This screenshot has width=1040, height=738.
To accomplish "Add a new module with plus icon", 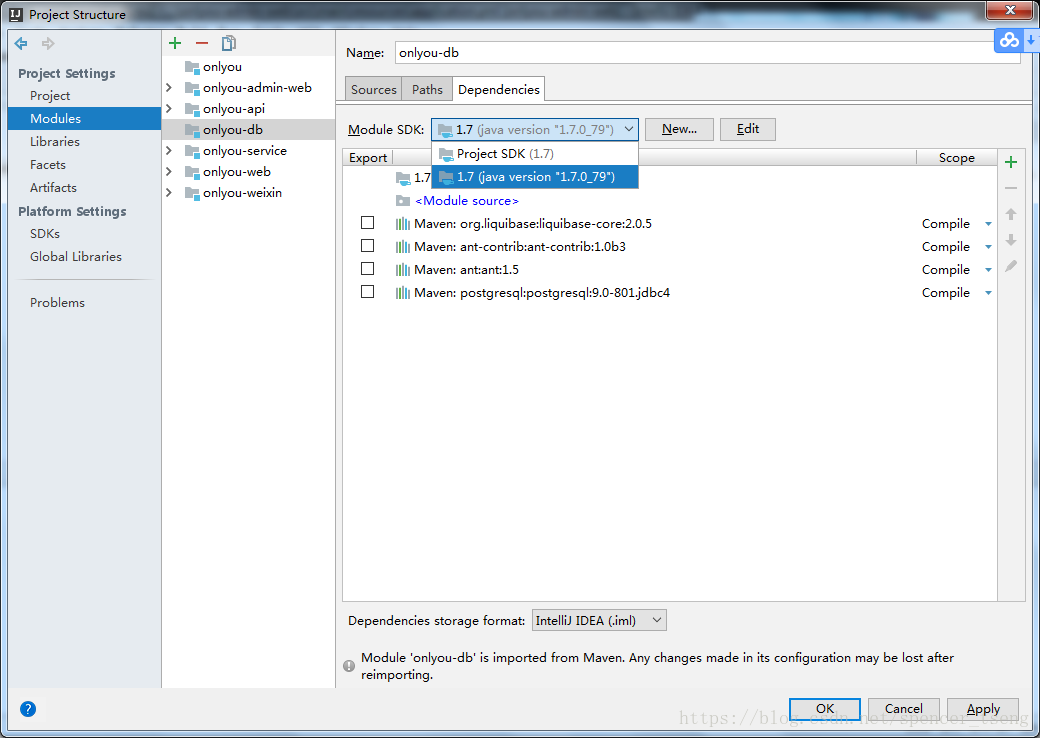I will (x=175, y=43).
